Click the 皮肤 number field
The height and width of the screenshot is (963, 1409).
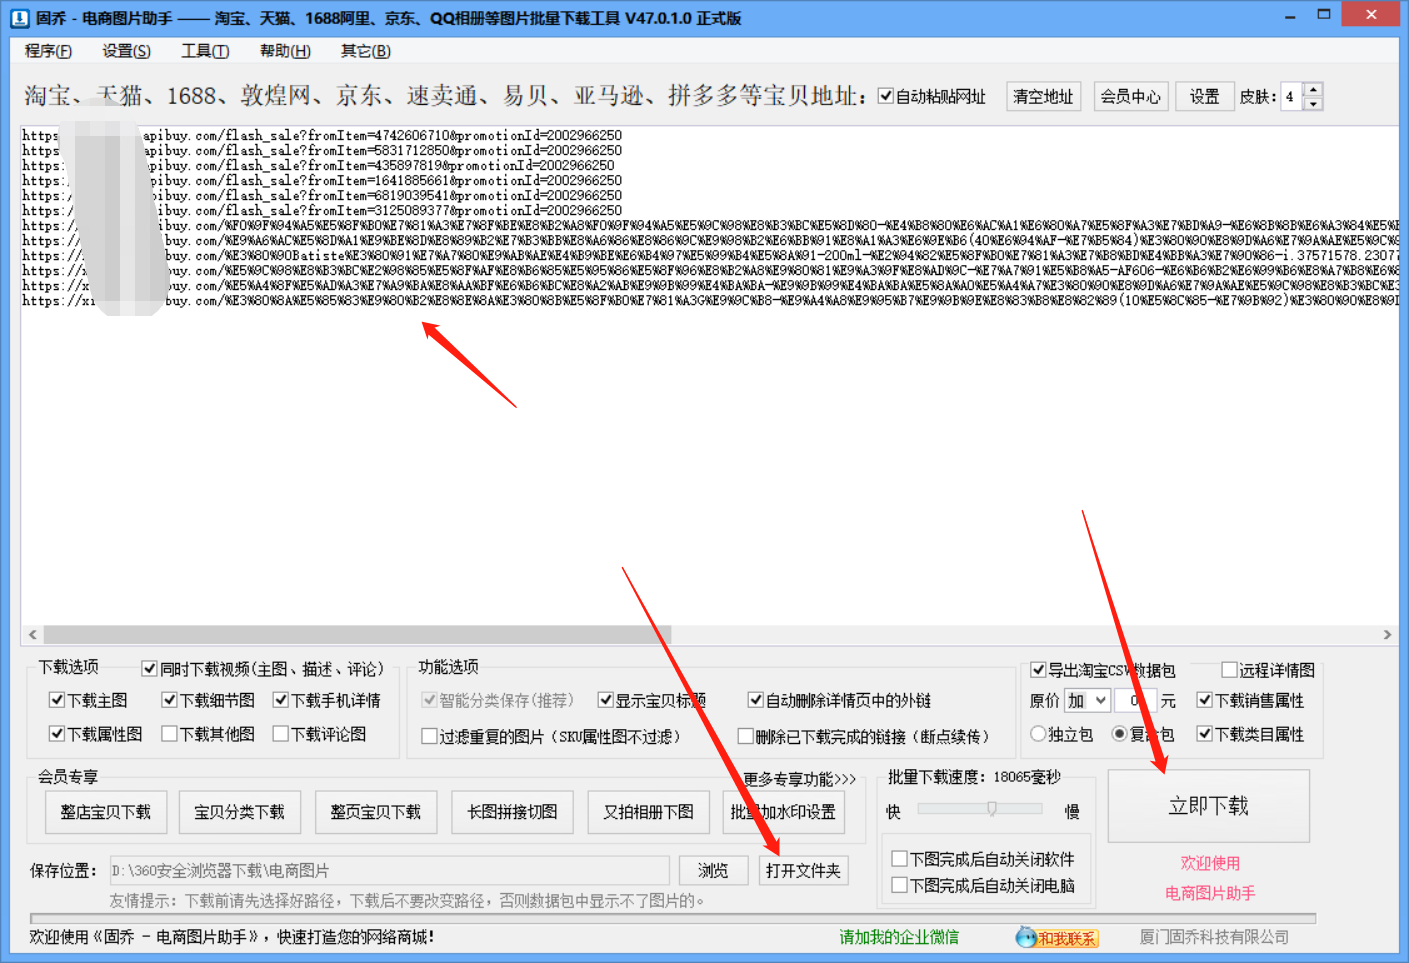tap(1292, 96)
